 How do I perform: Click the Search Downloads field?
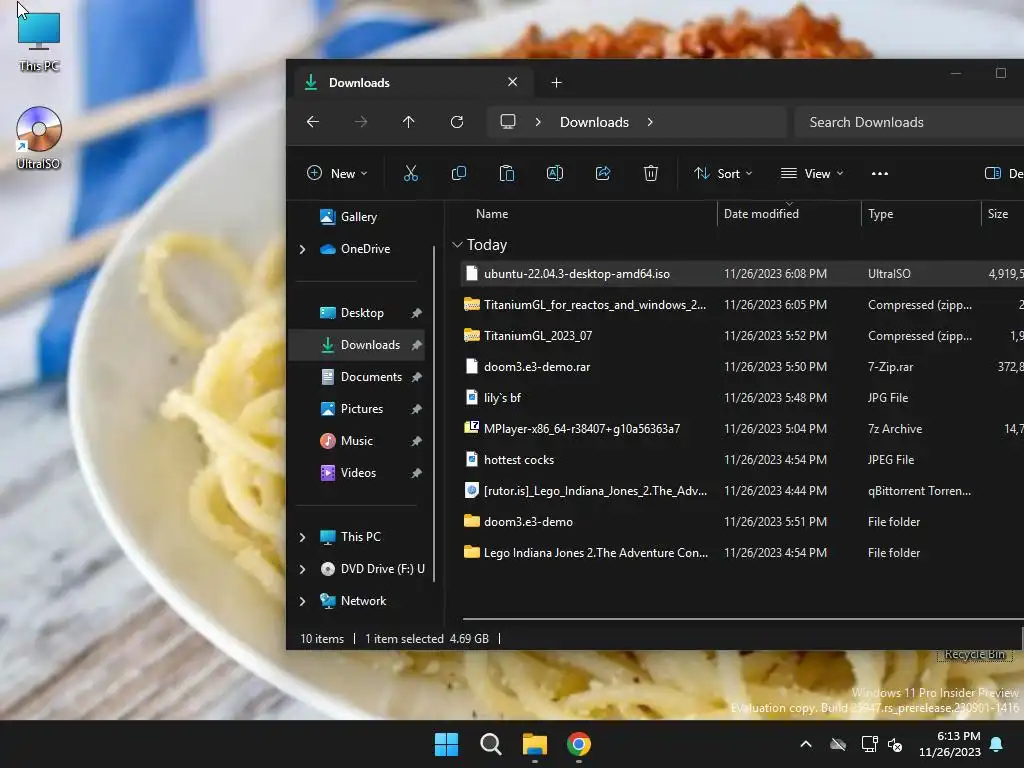[x=909, y=122]
